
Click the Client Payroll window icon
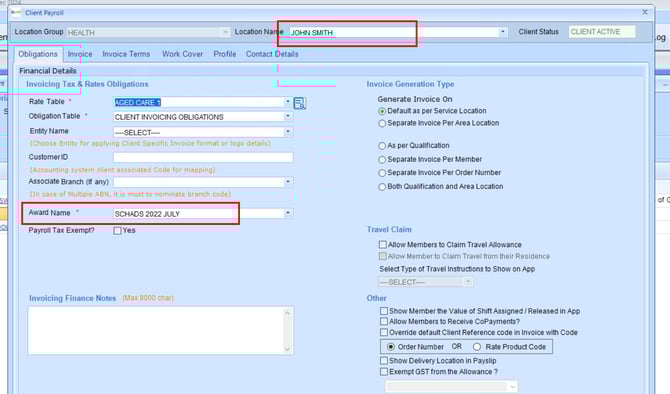tap(16, 13)
